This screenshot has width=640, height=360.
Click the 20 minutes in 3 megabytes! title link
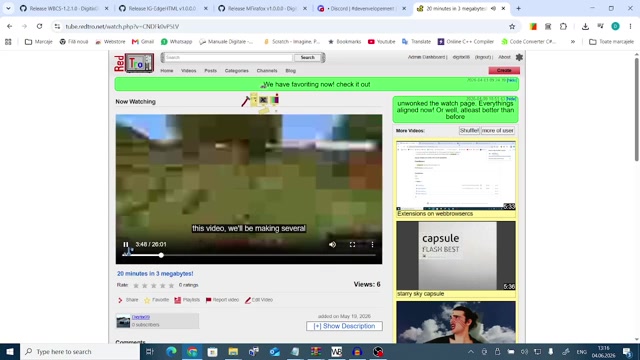(155, 273)
